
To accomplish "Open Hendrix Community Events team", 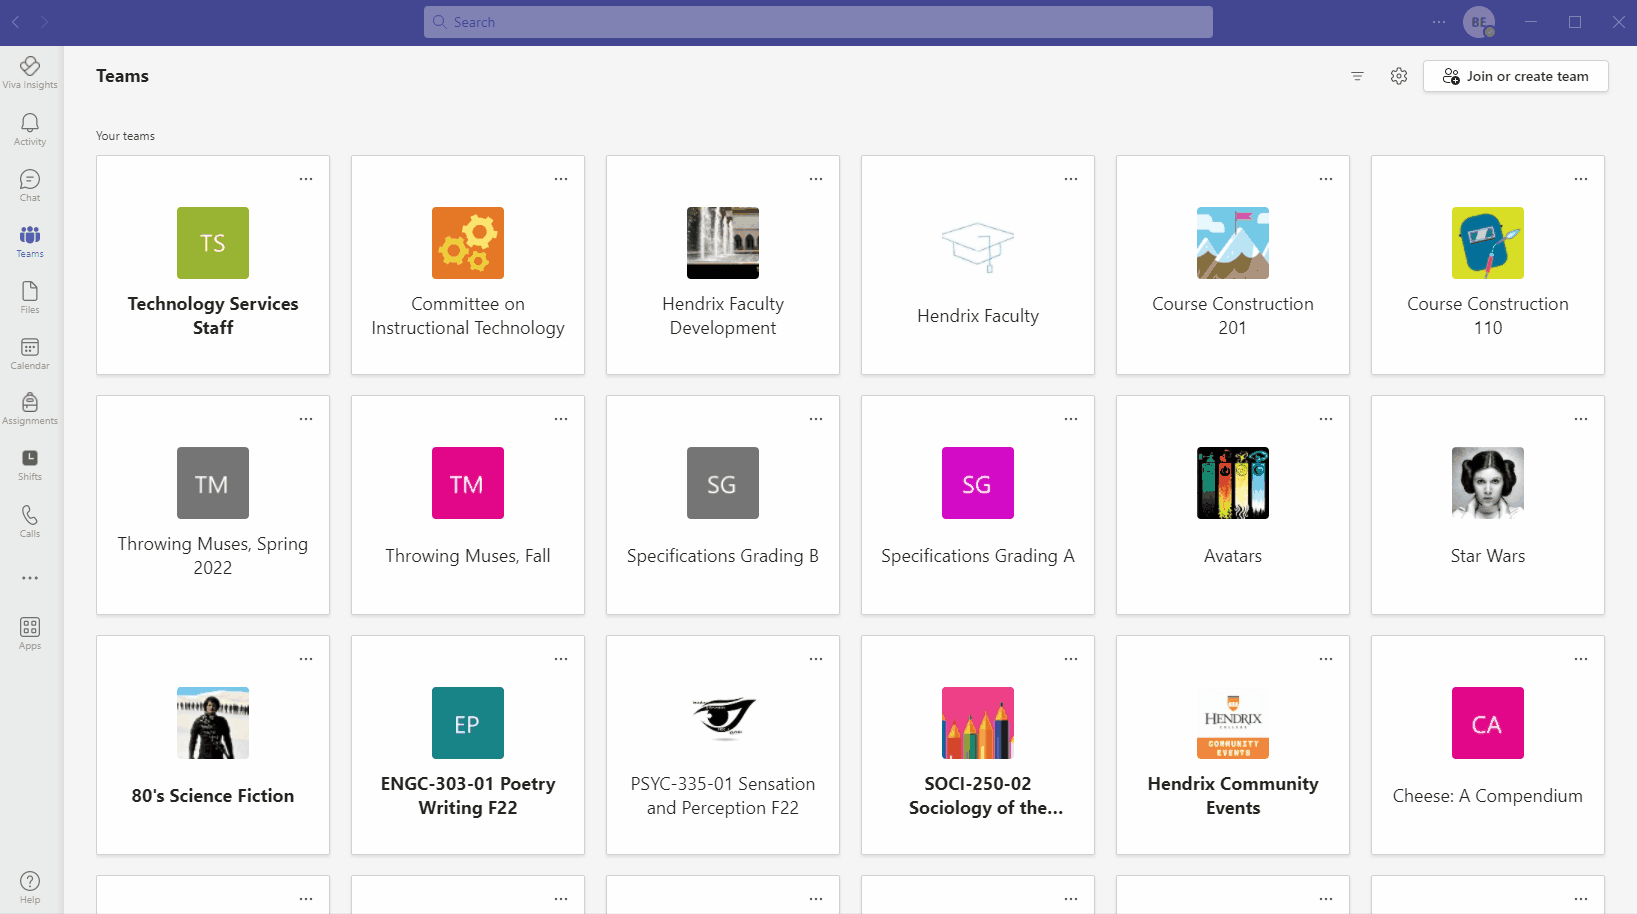I will 1233,745.
